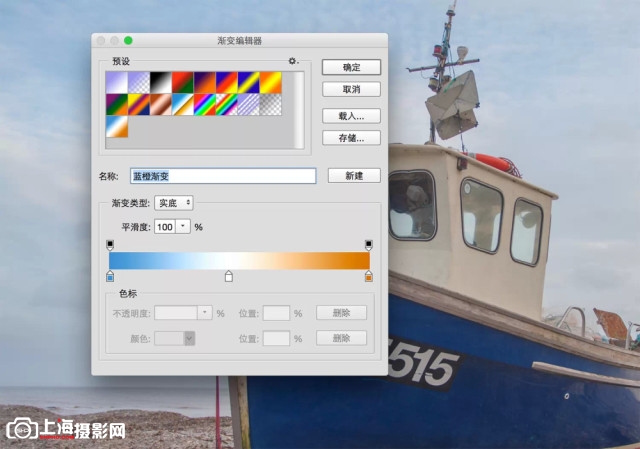Click the 新建 button

pos(354,176)
